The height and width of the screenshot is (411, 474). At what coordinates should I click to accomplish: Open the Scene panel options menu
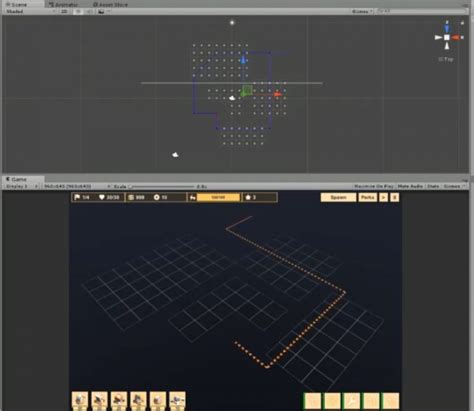click(465, 5)
